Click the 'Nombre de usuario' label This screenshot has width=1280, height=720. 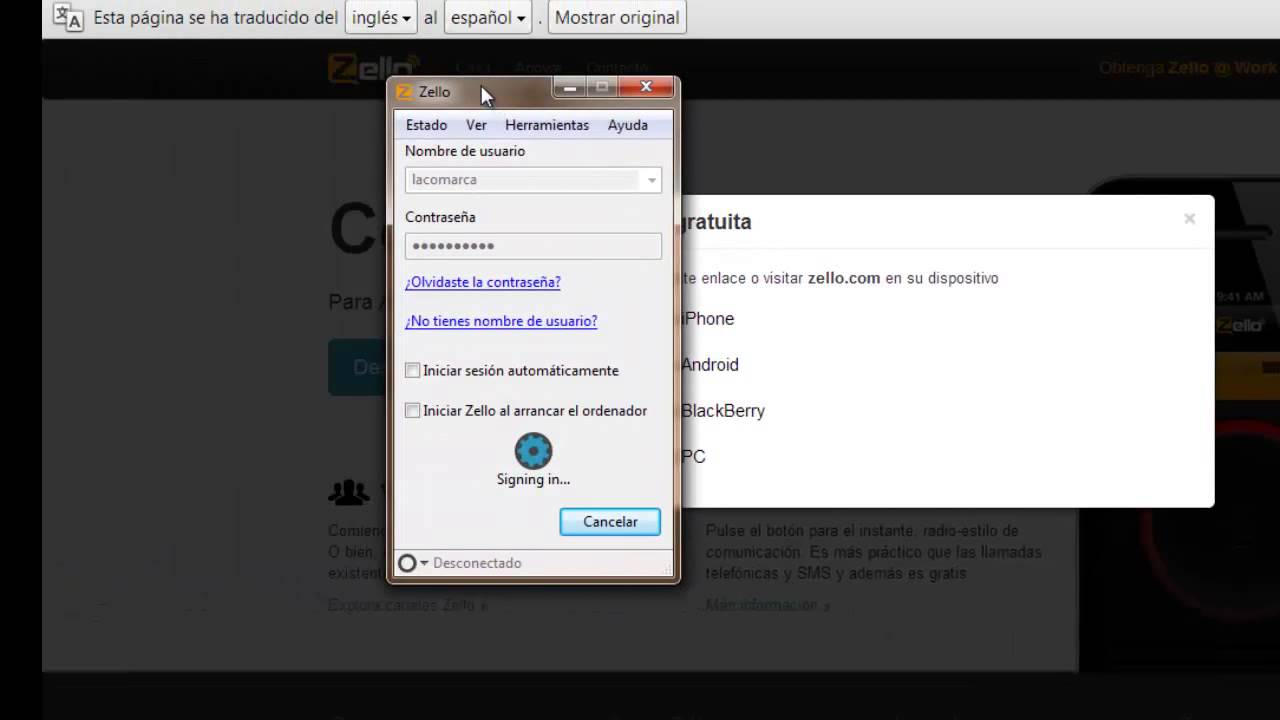coord(465,151)
